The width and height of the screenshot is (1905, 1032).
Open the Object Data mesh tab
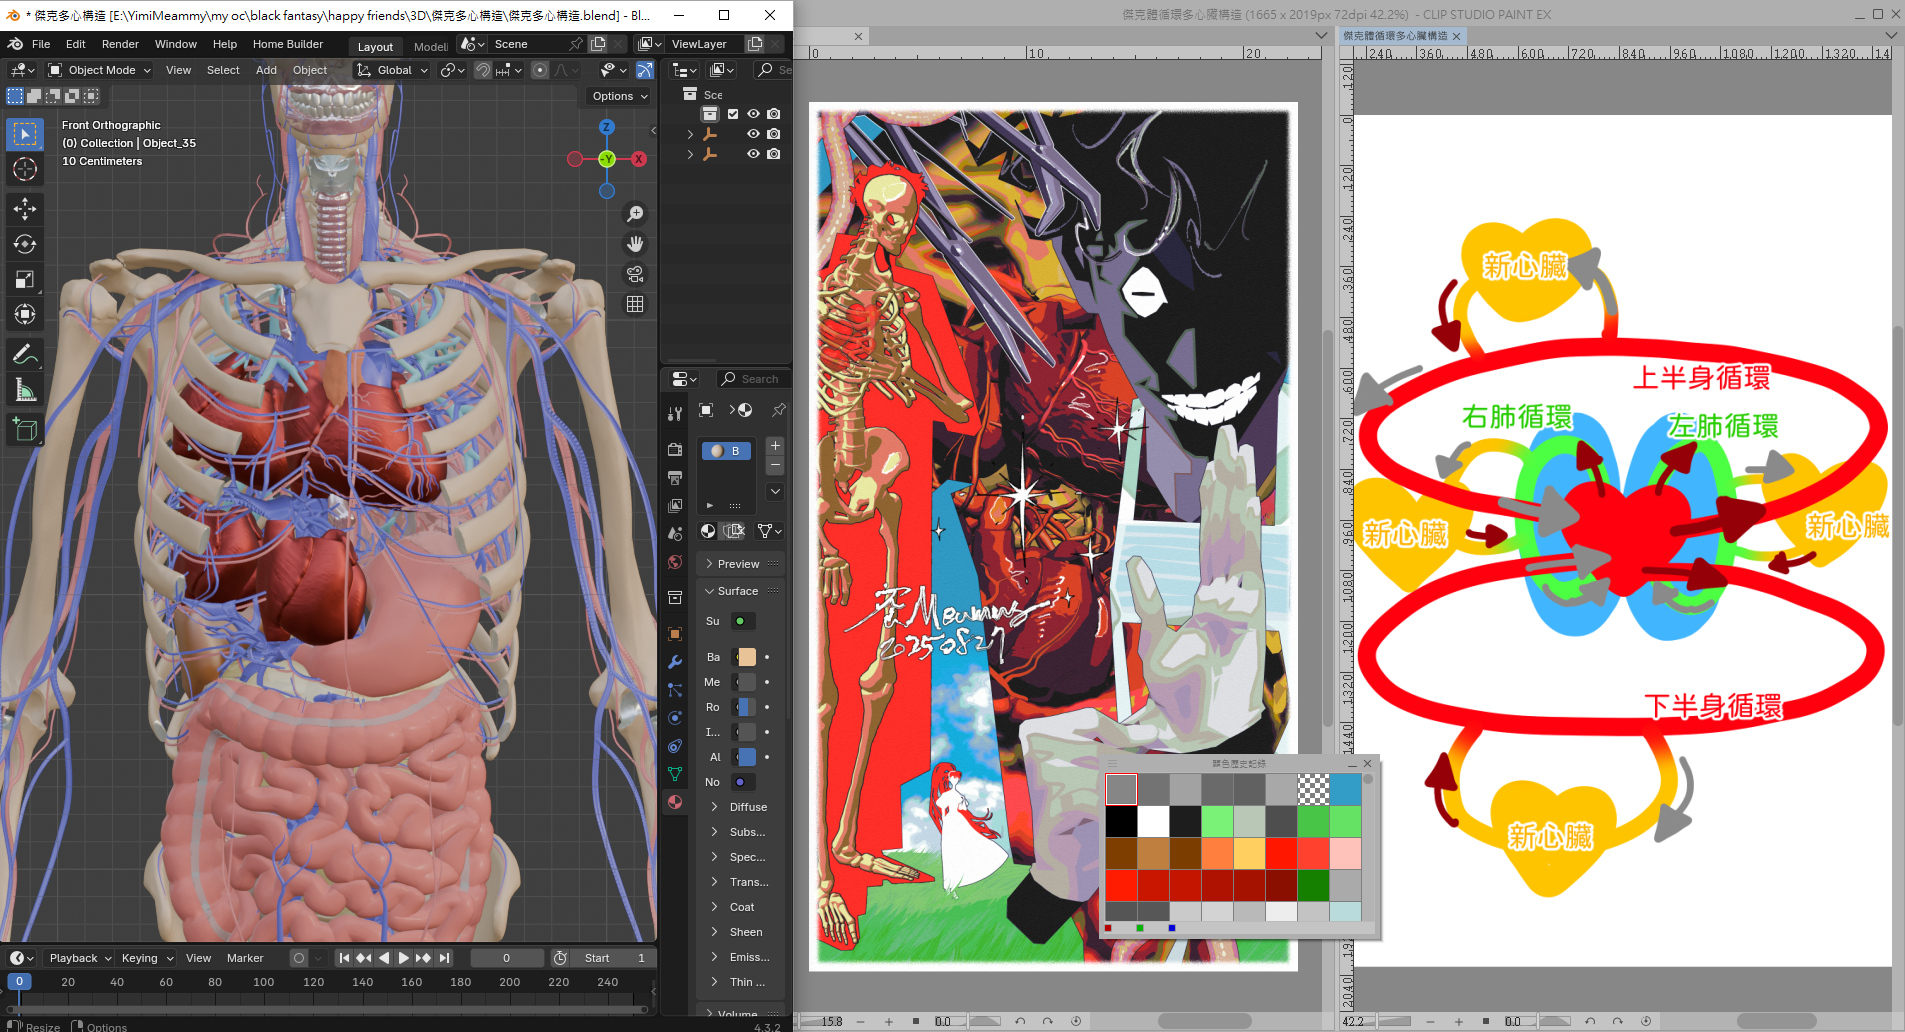(x=675, y=774)
